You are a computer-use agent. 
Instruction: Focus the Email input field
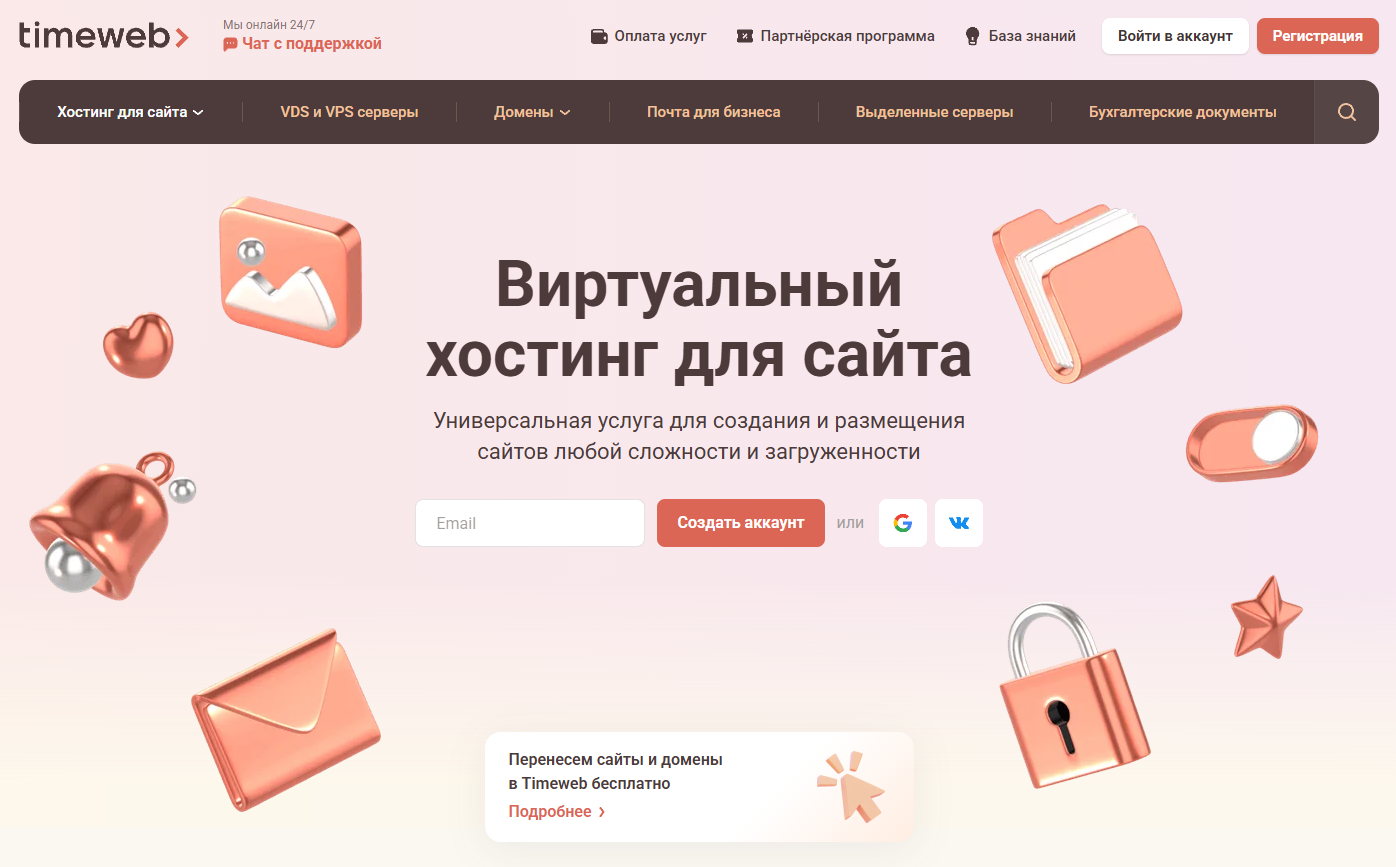530,523
